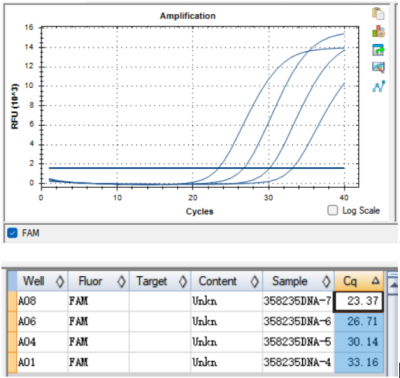
Task: Click the curve fit line icon
Action: pyautogui.click(x=379, y=86)
